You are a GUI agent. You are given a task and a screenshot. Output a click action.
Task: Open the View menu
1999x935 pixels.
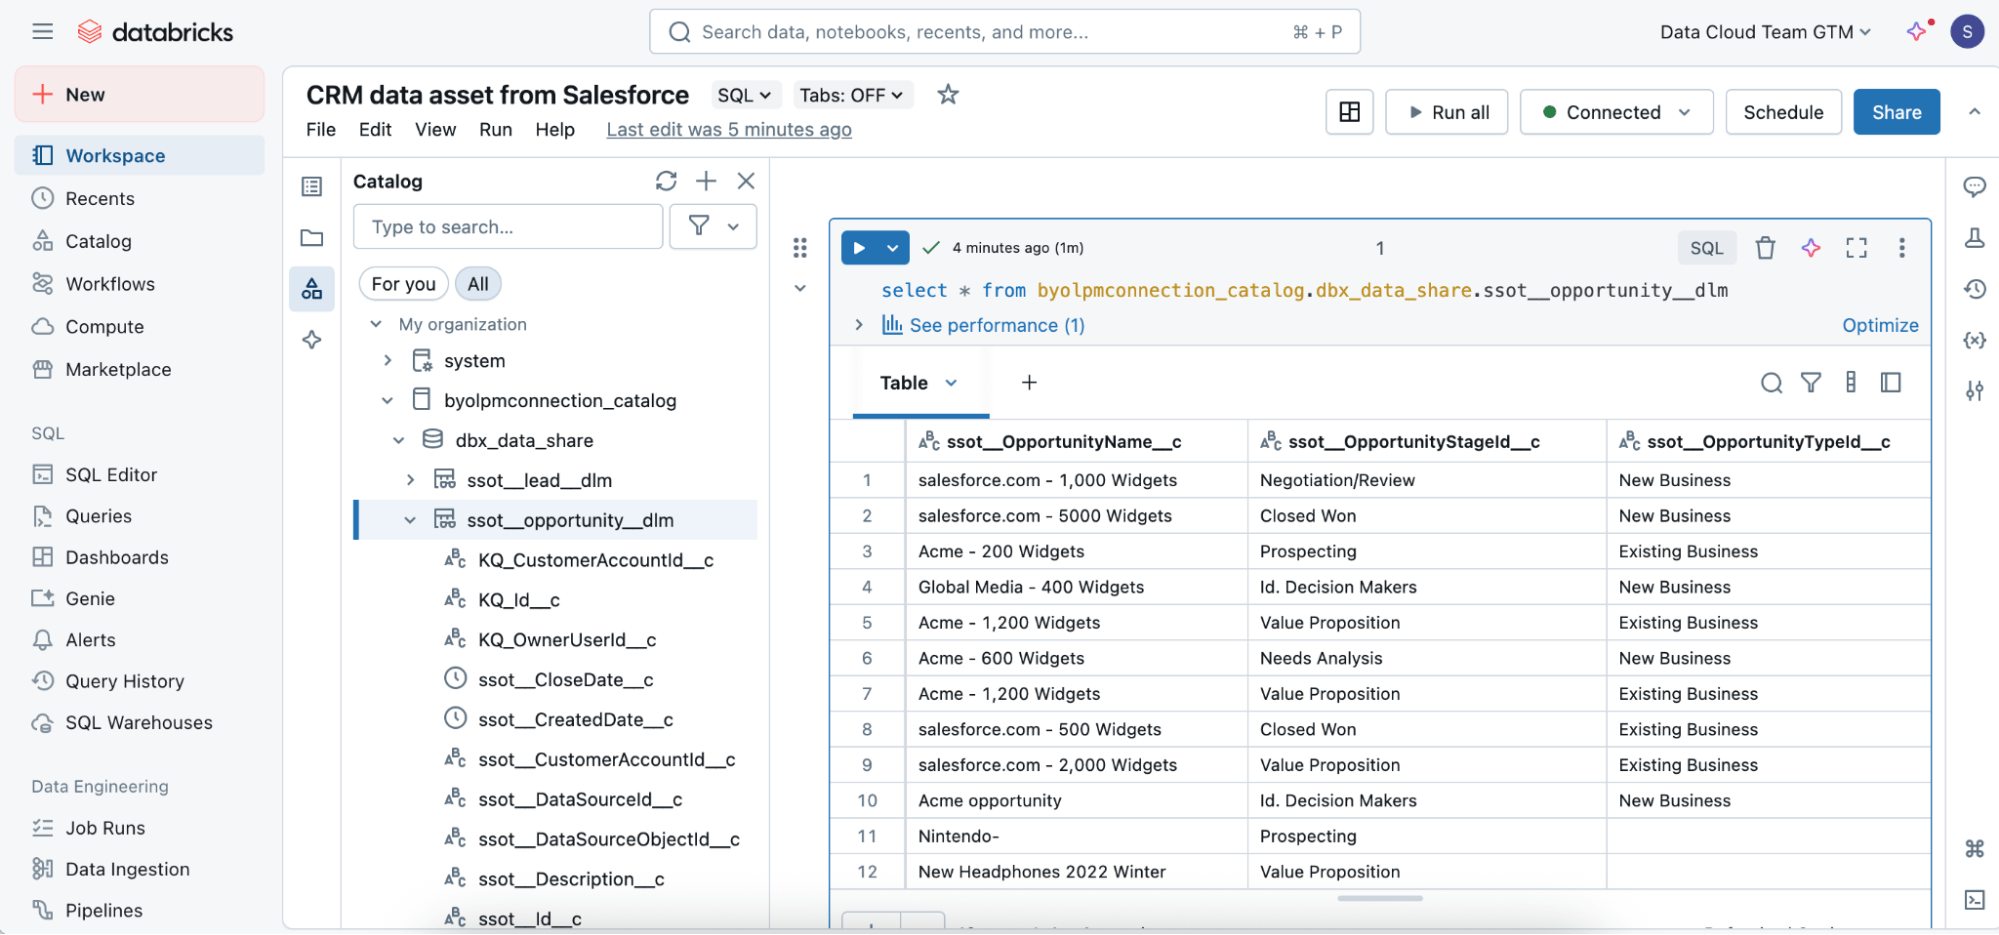click(435, 130)
